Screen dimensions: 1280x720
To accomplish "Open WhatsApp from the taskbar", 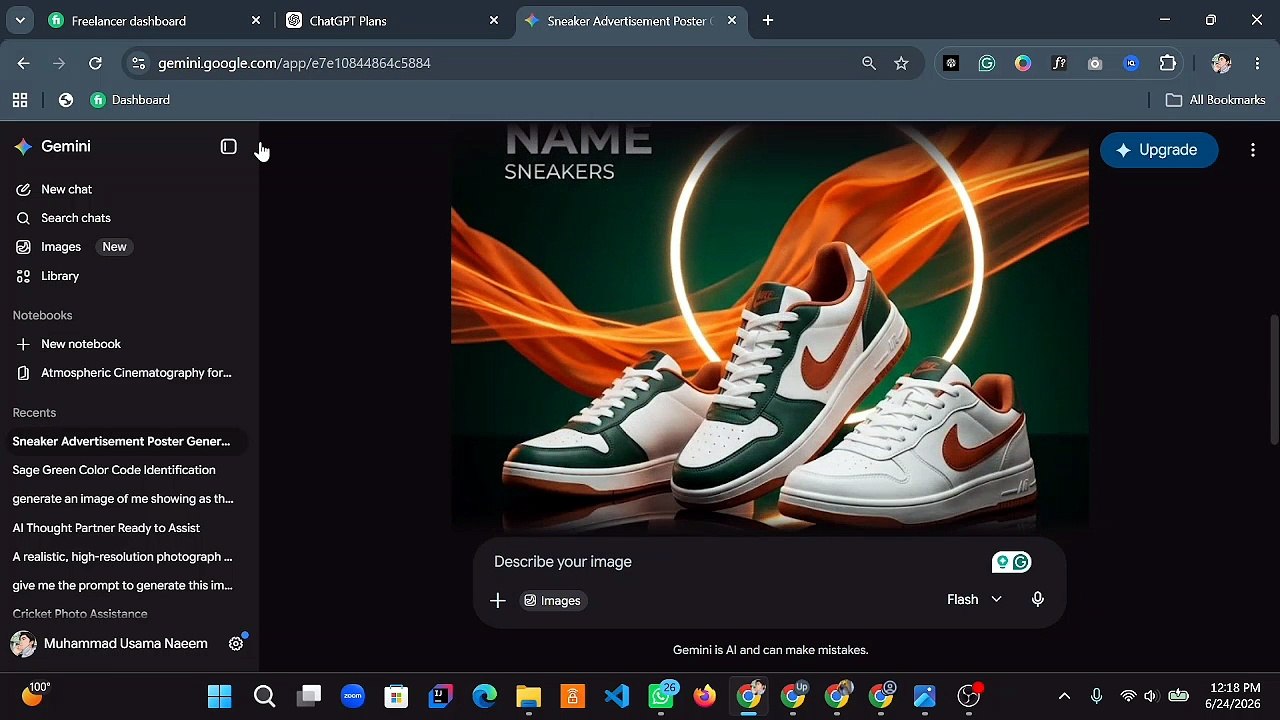I will (660, 696).
